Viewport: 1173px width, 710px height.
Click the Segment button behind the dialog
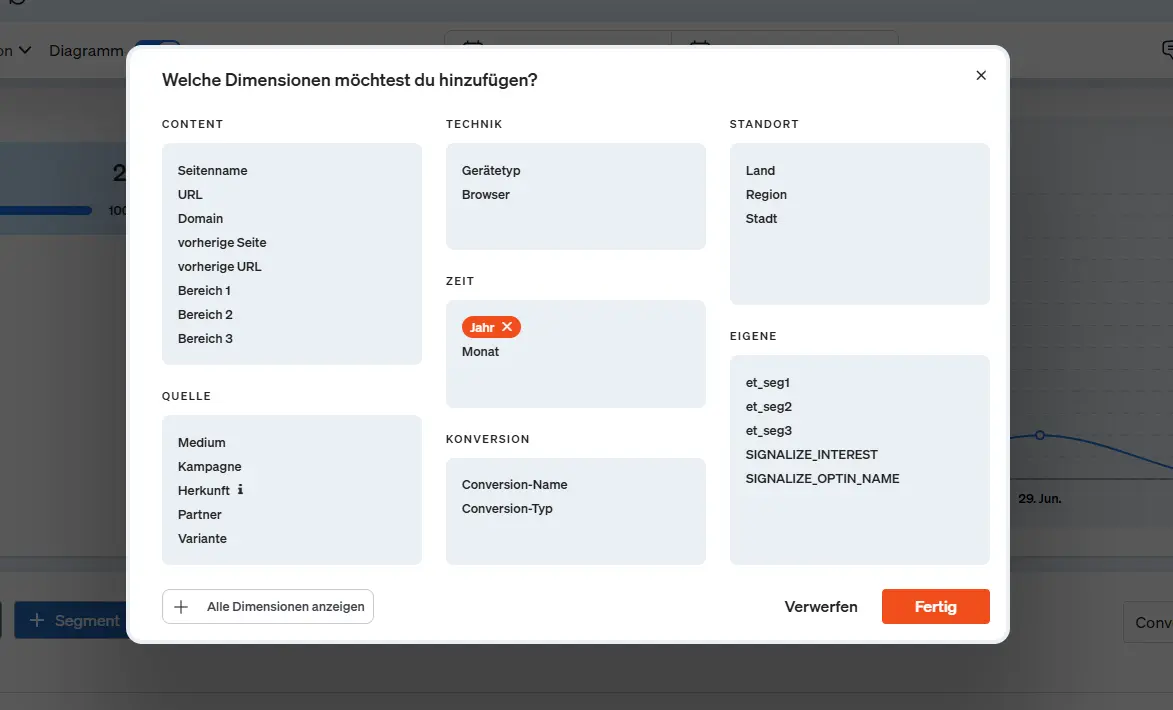tap(70, 620)
